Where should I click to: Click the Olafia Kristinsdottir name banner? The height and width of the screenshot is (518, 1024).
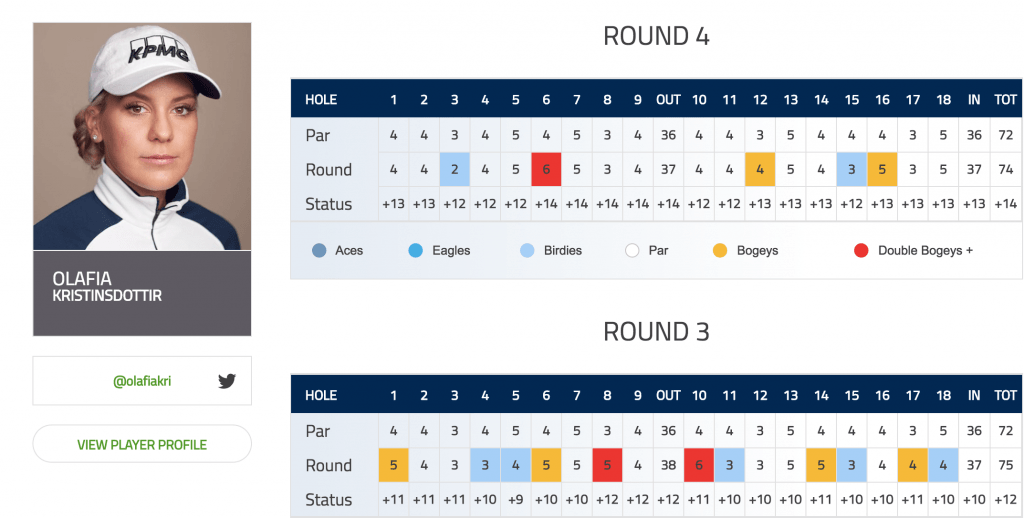[x=142, y=293]
